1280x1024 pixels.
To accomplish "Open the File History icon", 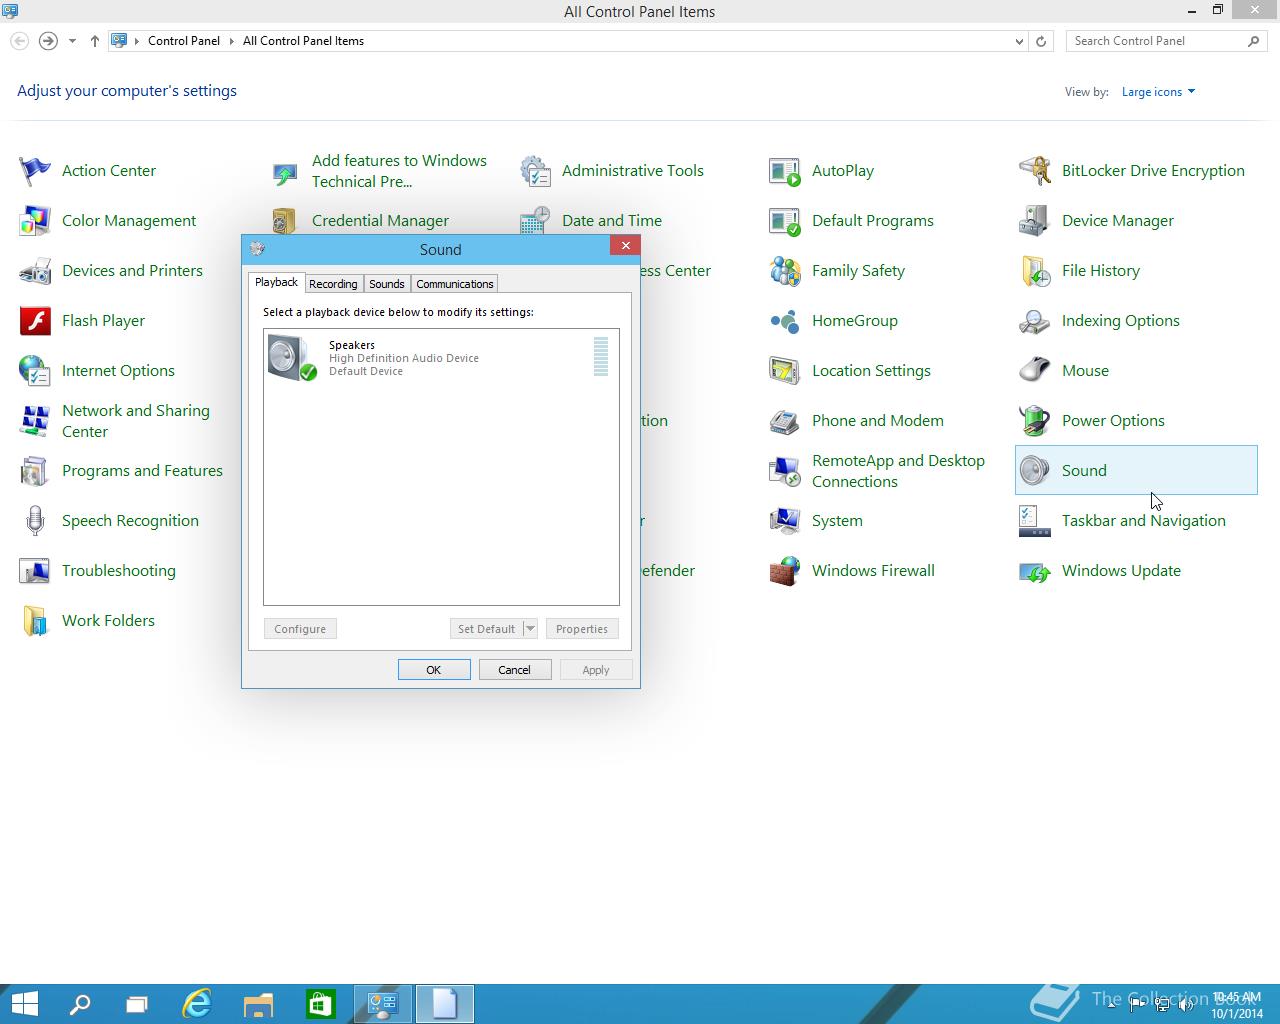I will point(1035,271).
